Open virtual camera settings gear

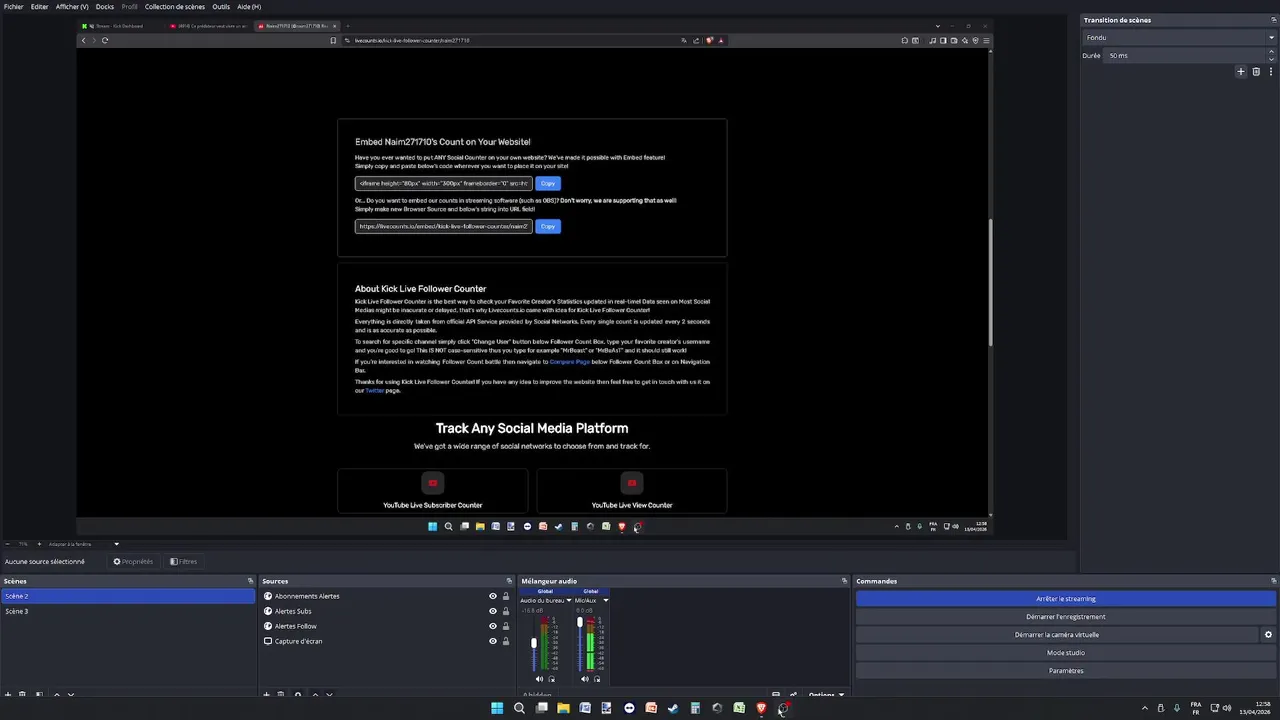(x=1268, y=635)
